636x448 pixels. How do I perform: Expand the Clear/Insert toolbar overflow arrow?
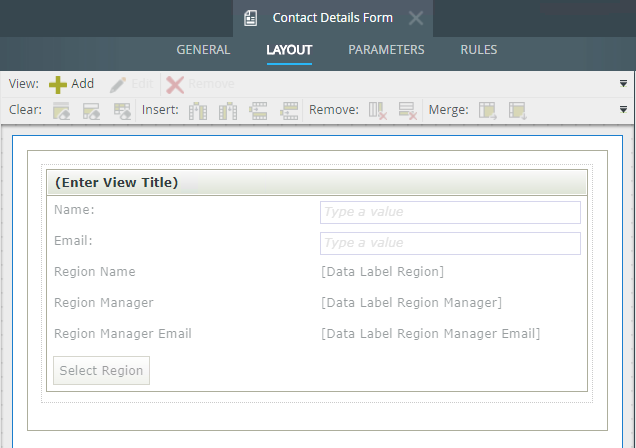point(623,110)
